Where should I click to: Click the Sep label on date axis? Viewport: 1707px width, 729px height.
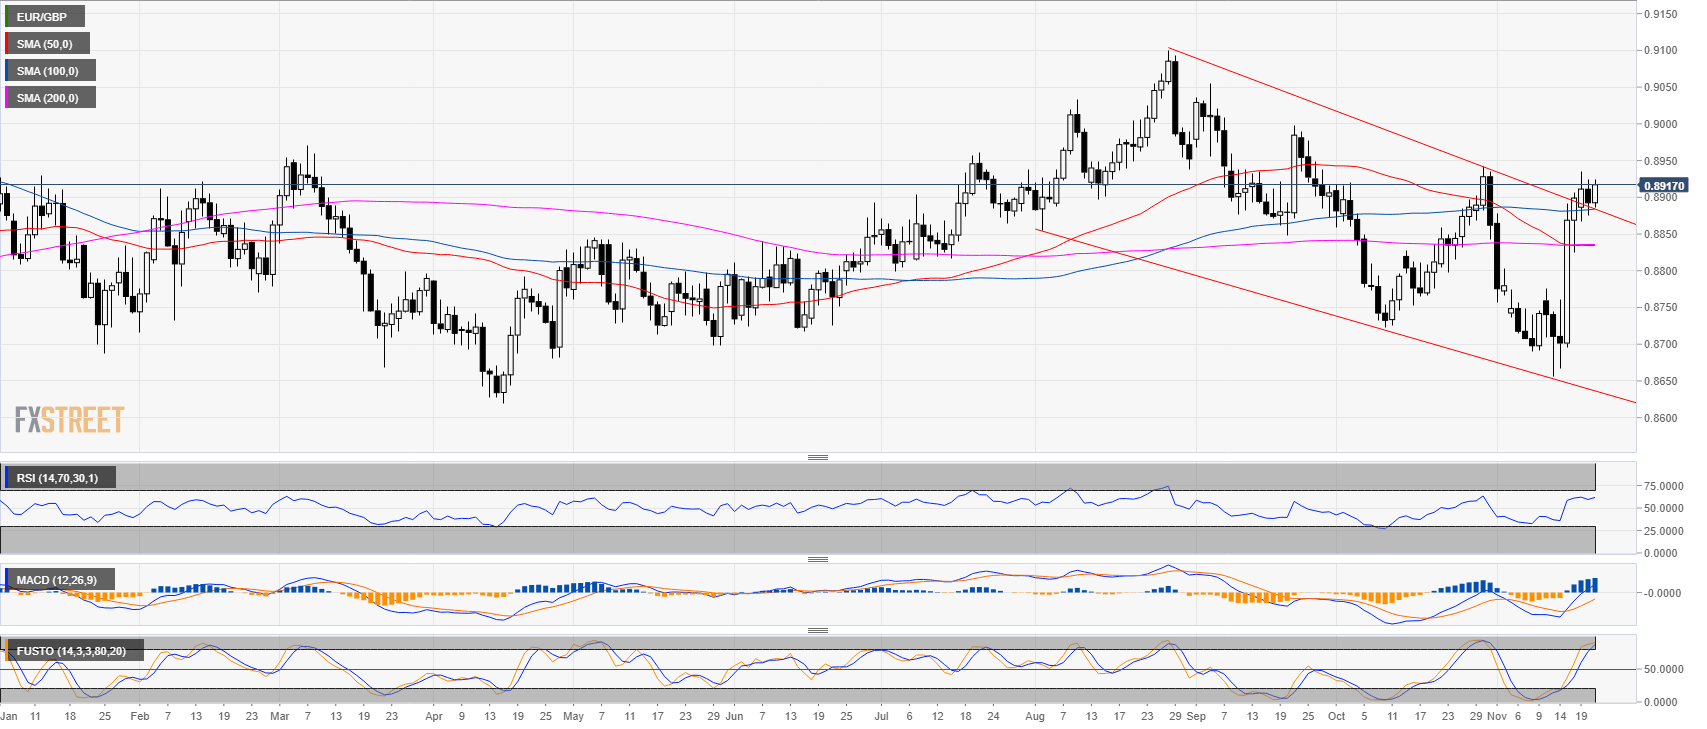pyautogui.click(x=1196, y=716)
